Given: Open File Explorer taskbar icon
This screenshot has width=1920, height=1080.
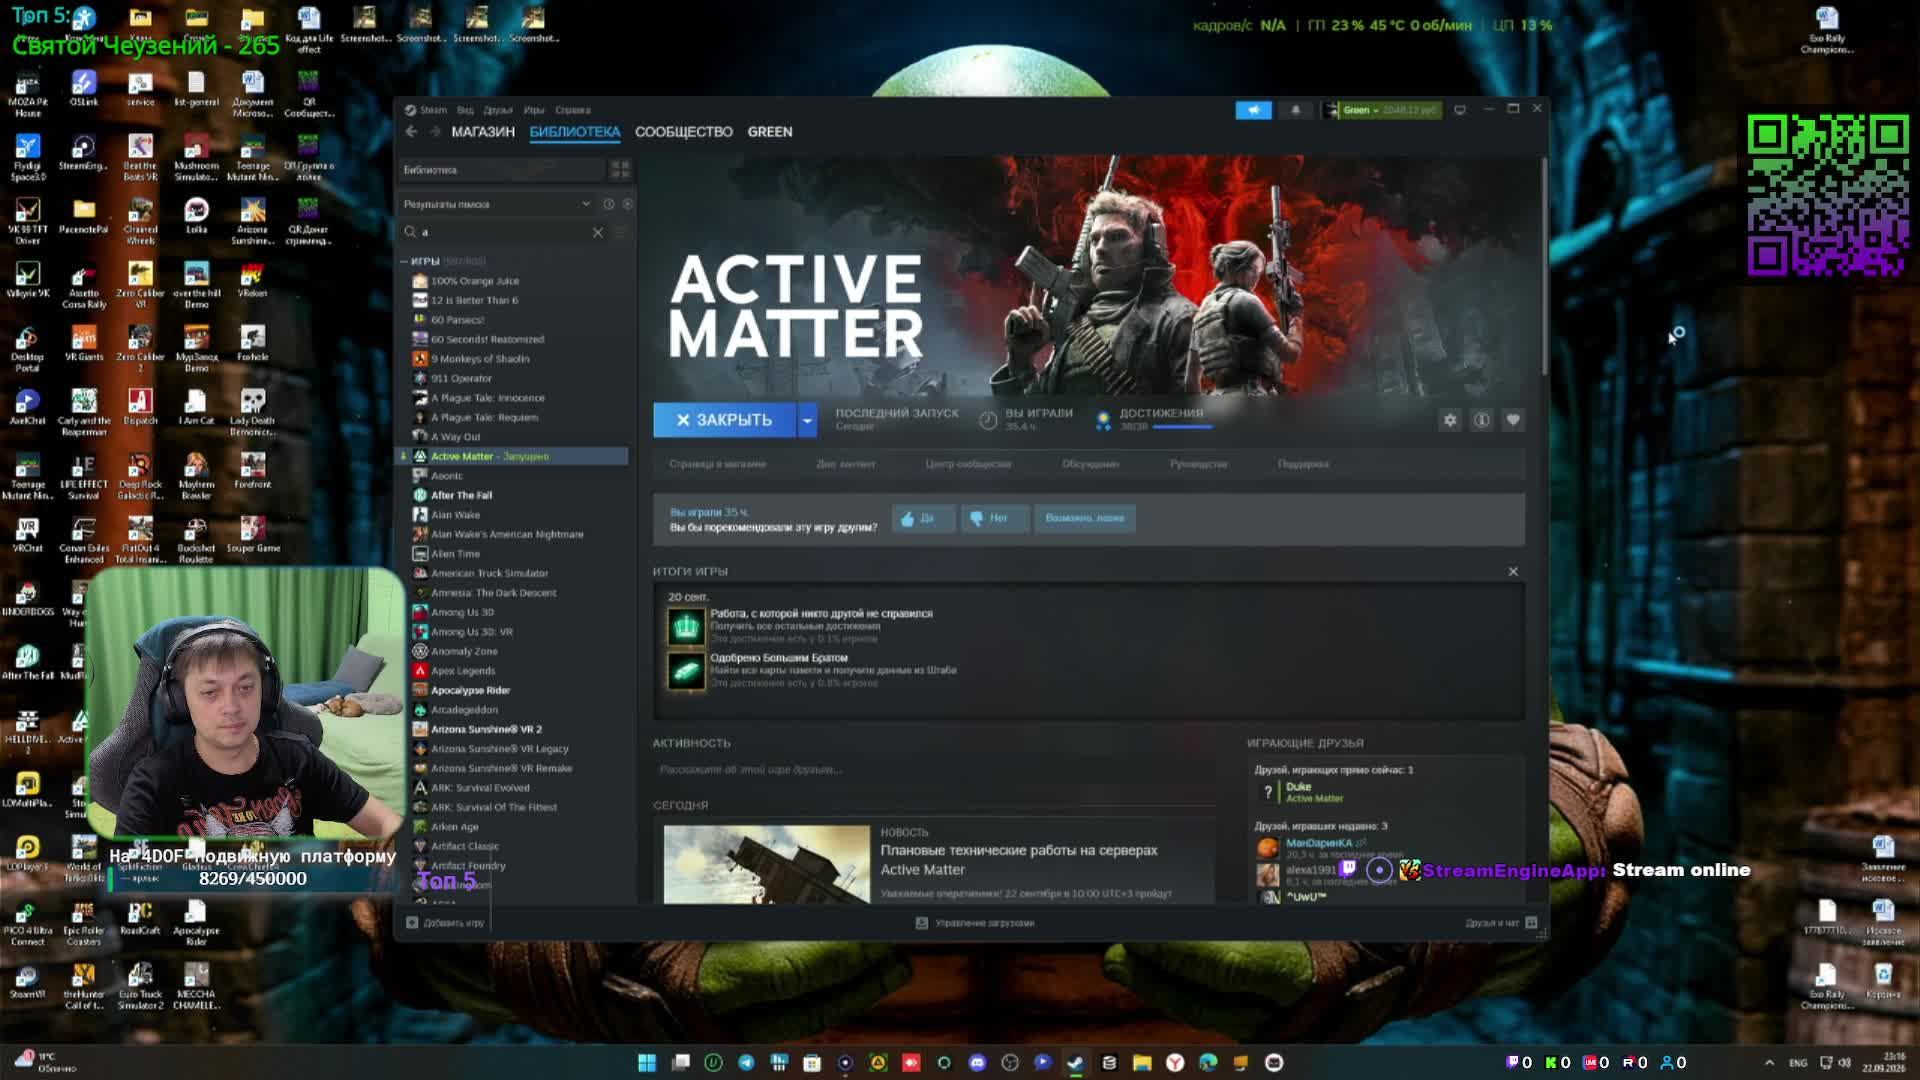Looking at the screenshot, I should pyautogui.click(x=1142, y=1063).
